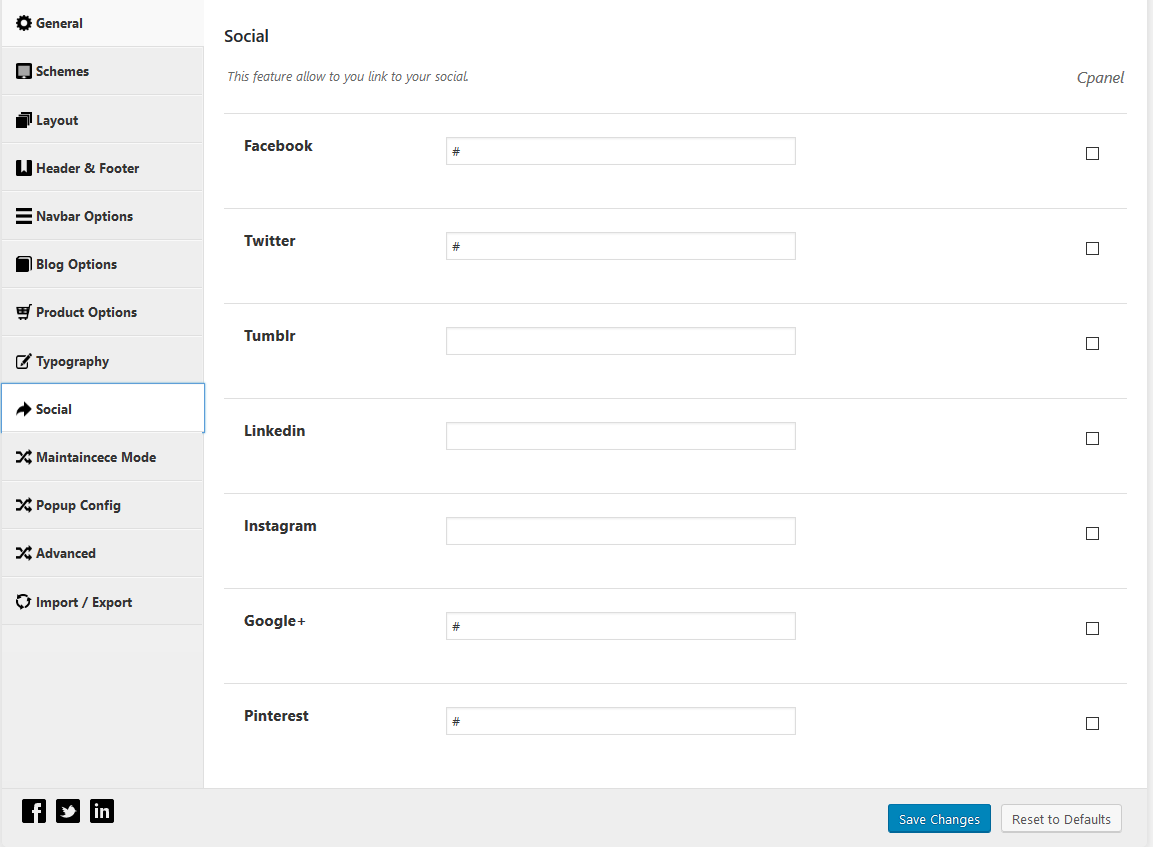Click the Header & Footer bookmark icon

(x=24, y=168)
